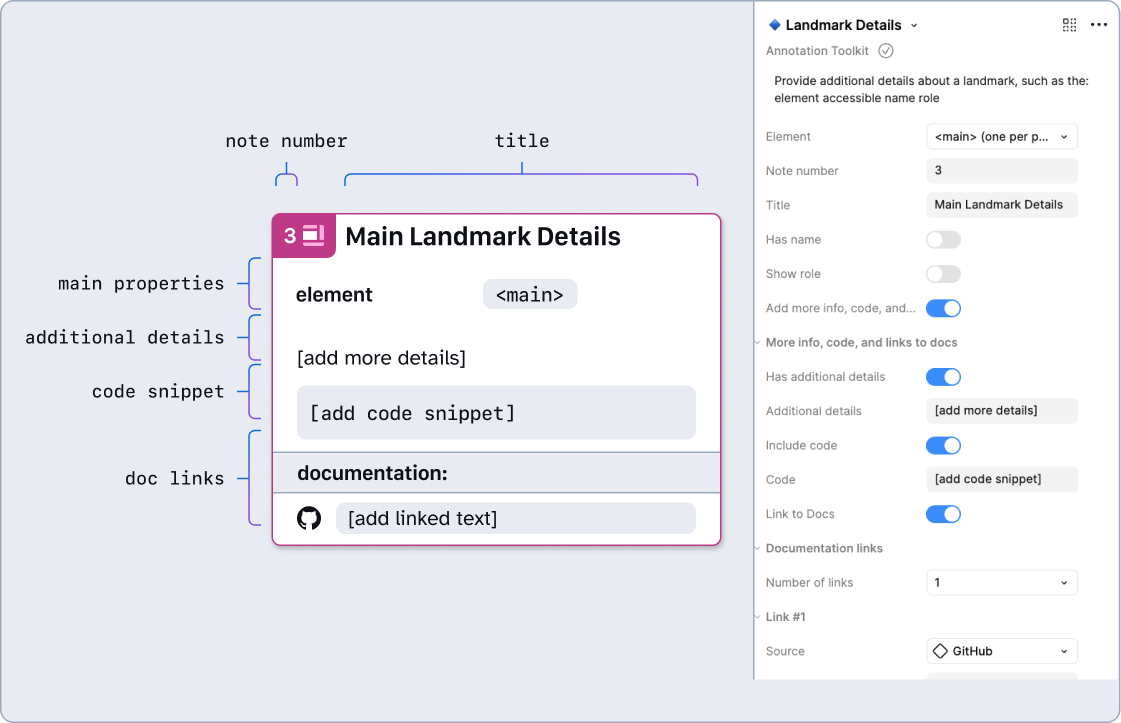This screenshot has height=723, width=1121.
Task: Click the note number annotation label
Action: 286,141
